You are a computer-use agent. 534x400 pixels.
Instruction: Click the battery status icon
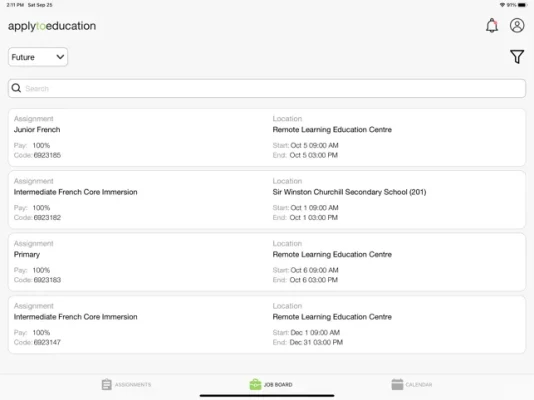(522, 5)
